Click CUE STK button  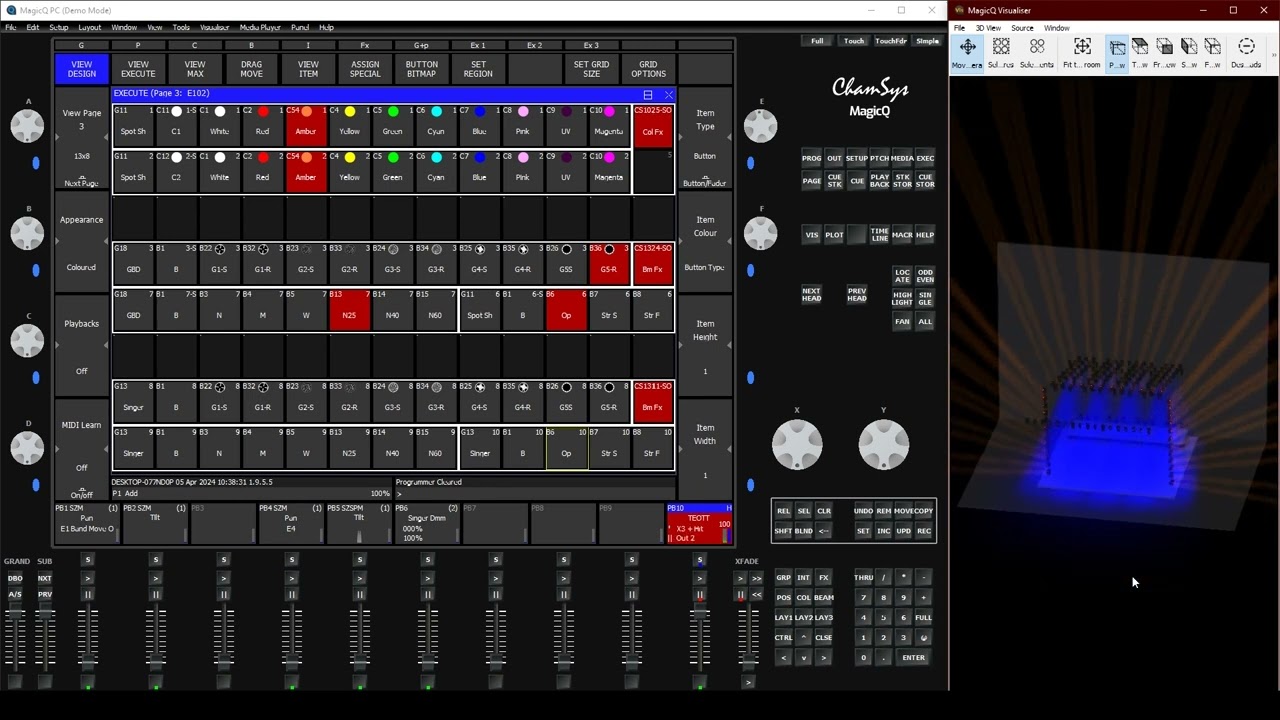834,181
